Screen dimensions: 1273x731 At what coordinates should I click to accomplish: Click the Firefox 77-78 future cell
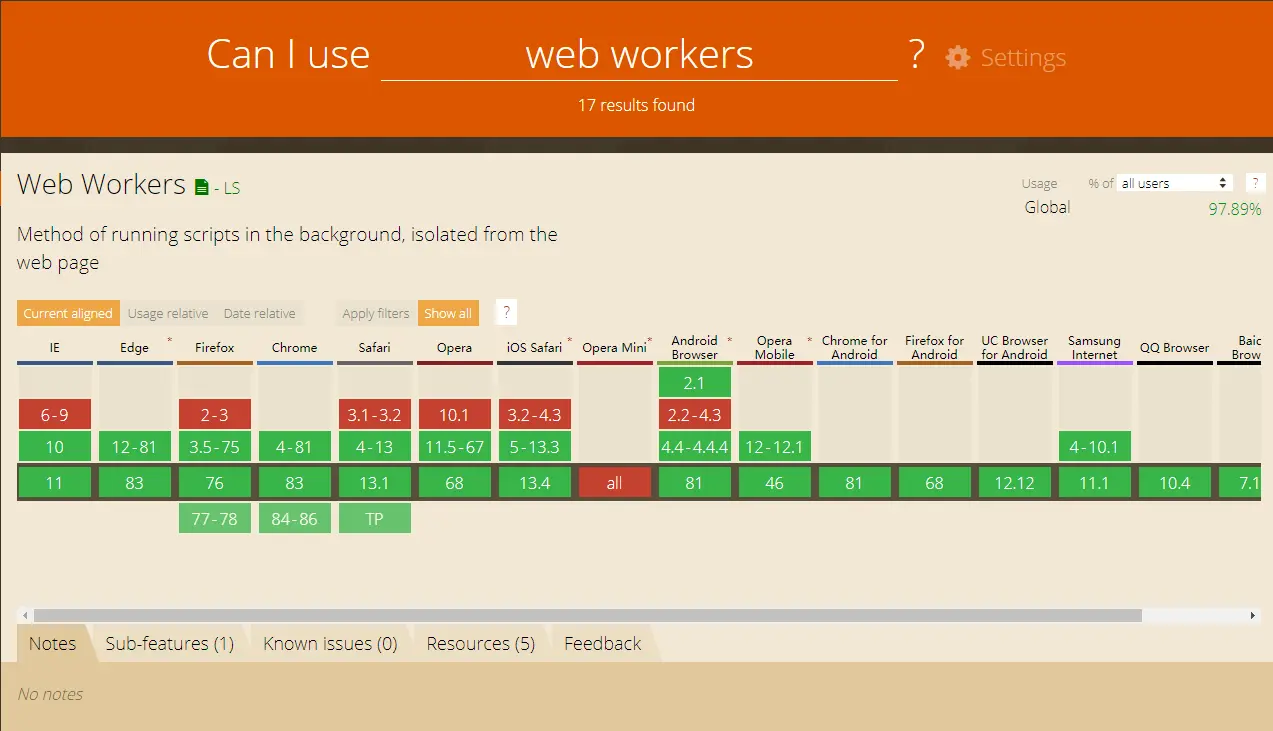(x=215, y=519)
